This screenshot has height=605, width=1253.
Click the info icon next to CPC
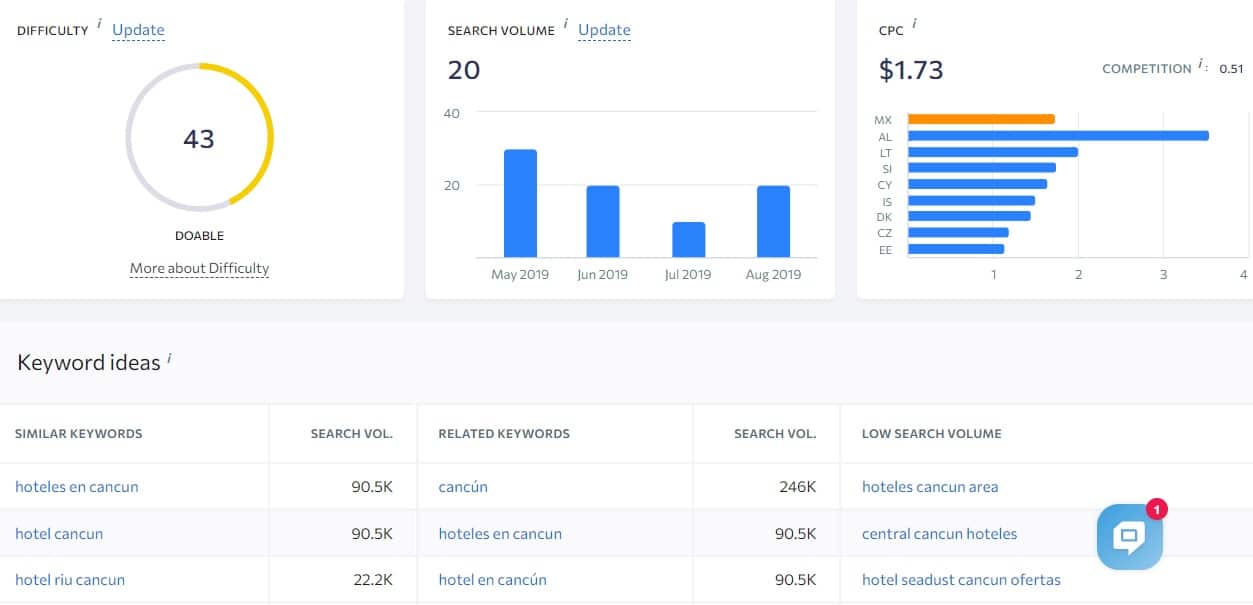click(x=914, y=24)
